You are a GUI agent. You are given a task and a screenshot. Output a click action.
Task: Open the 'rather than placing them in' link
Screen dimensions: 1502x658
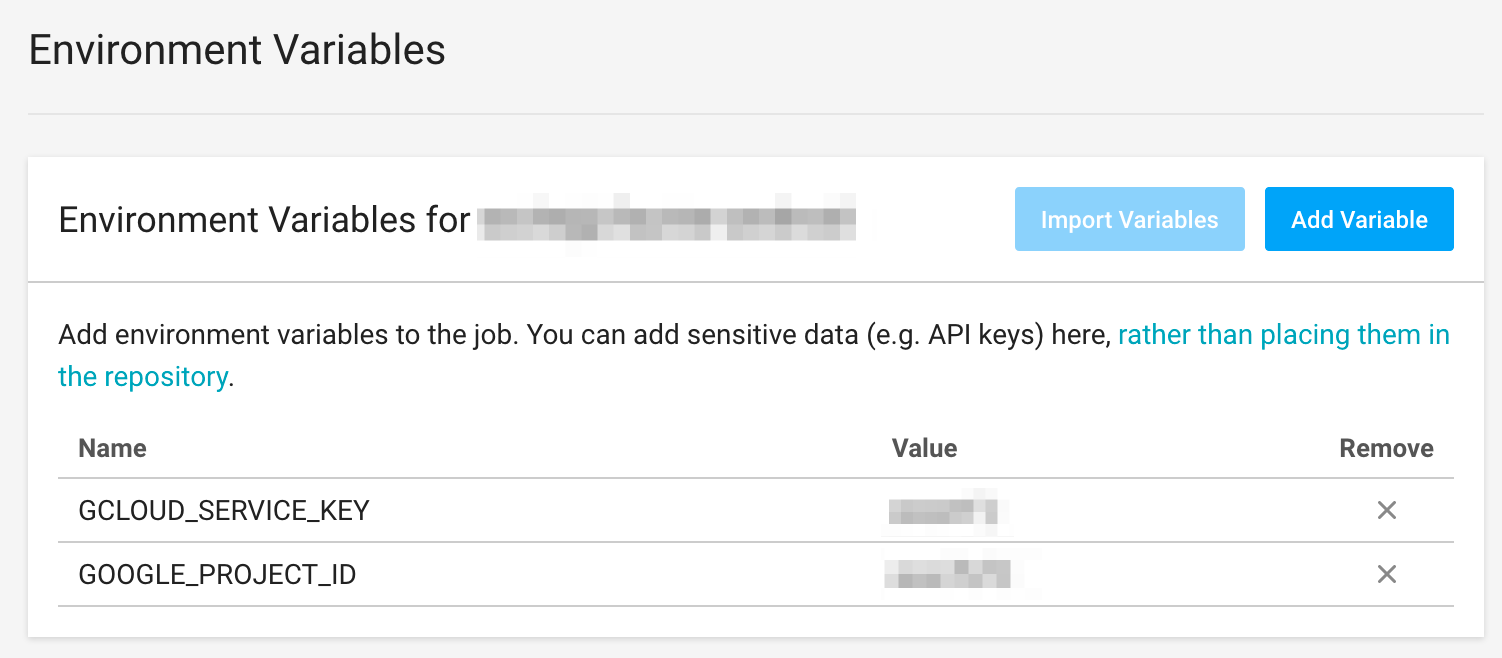tap(1283, 335)
